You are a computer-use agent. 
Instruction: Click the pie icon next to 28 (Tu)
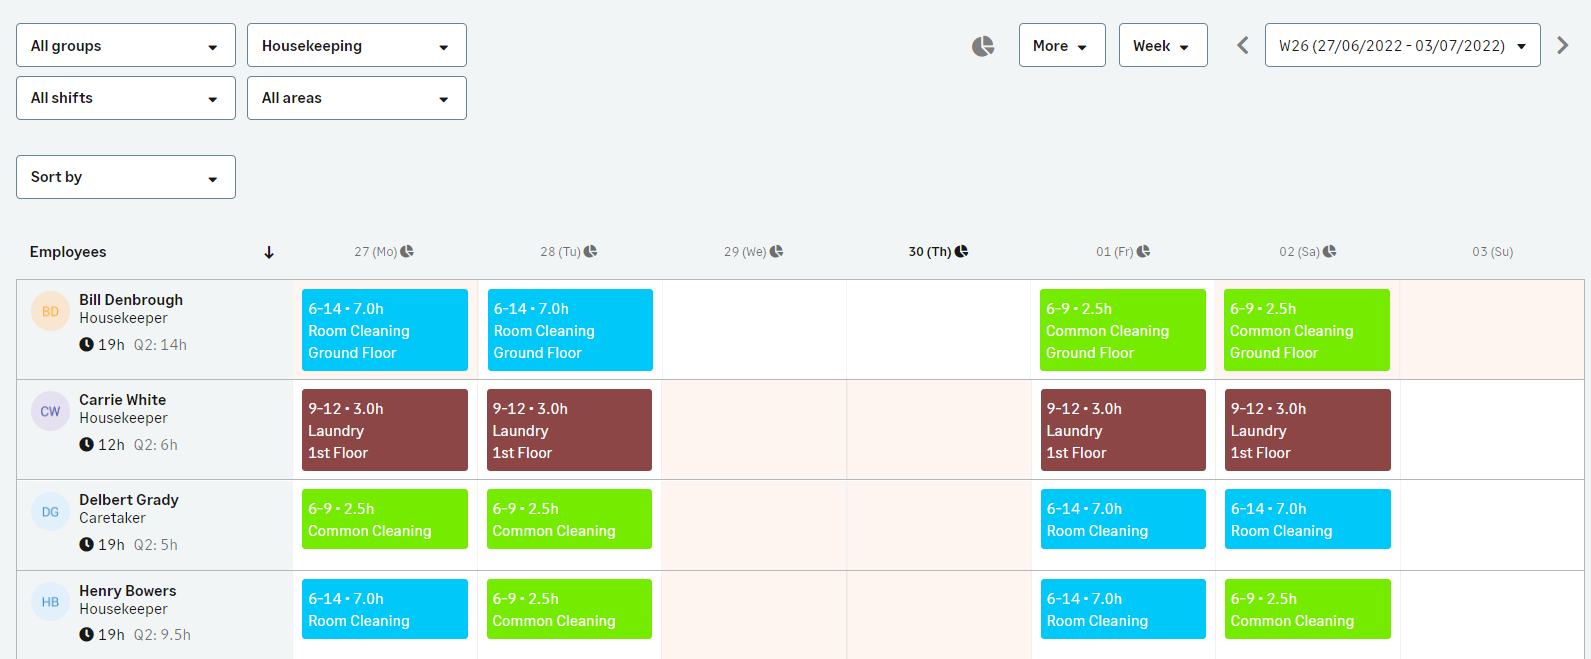(591, 251)
